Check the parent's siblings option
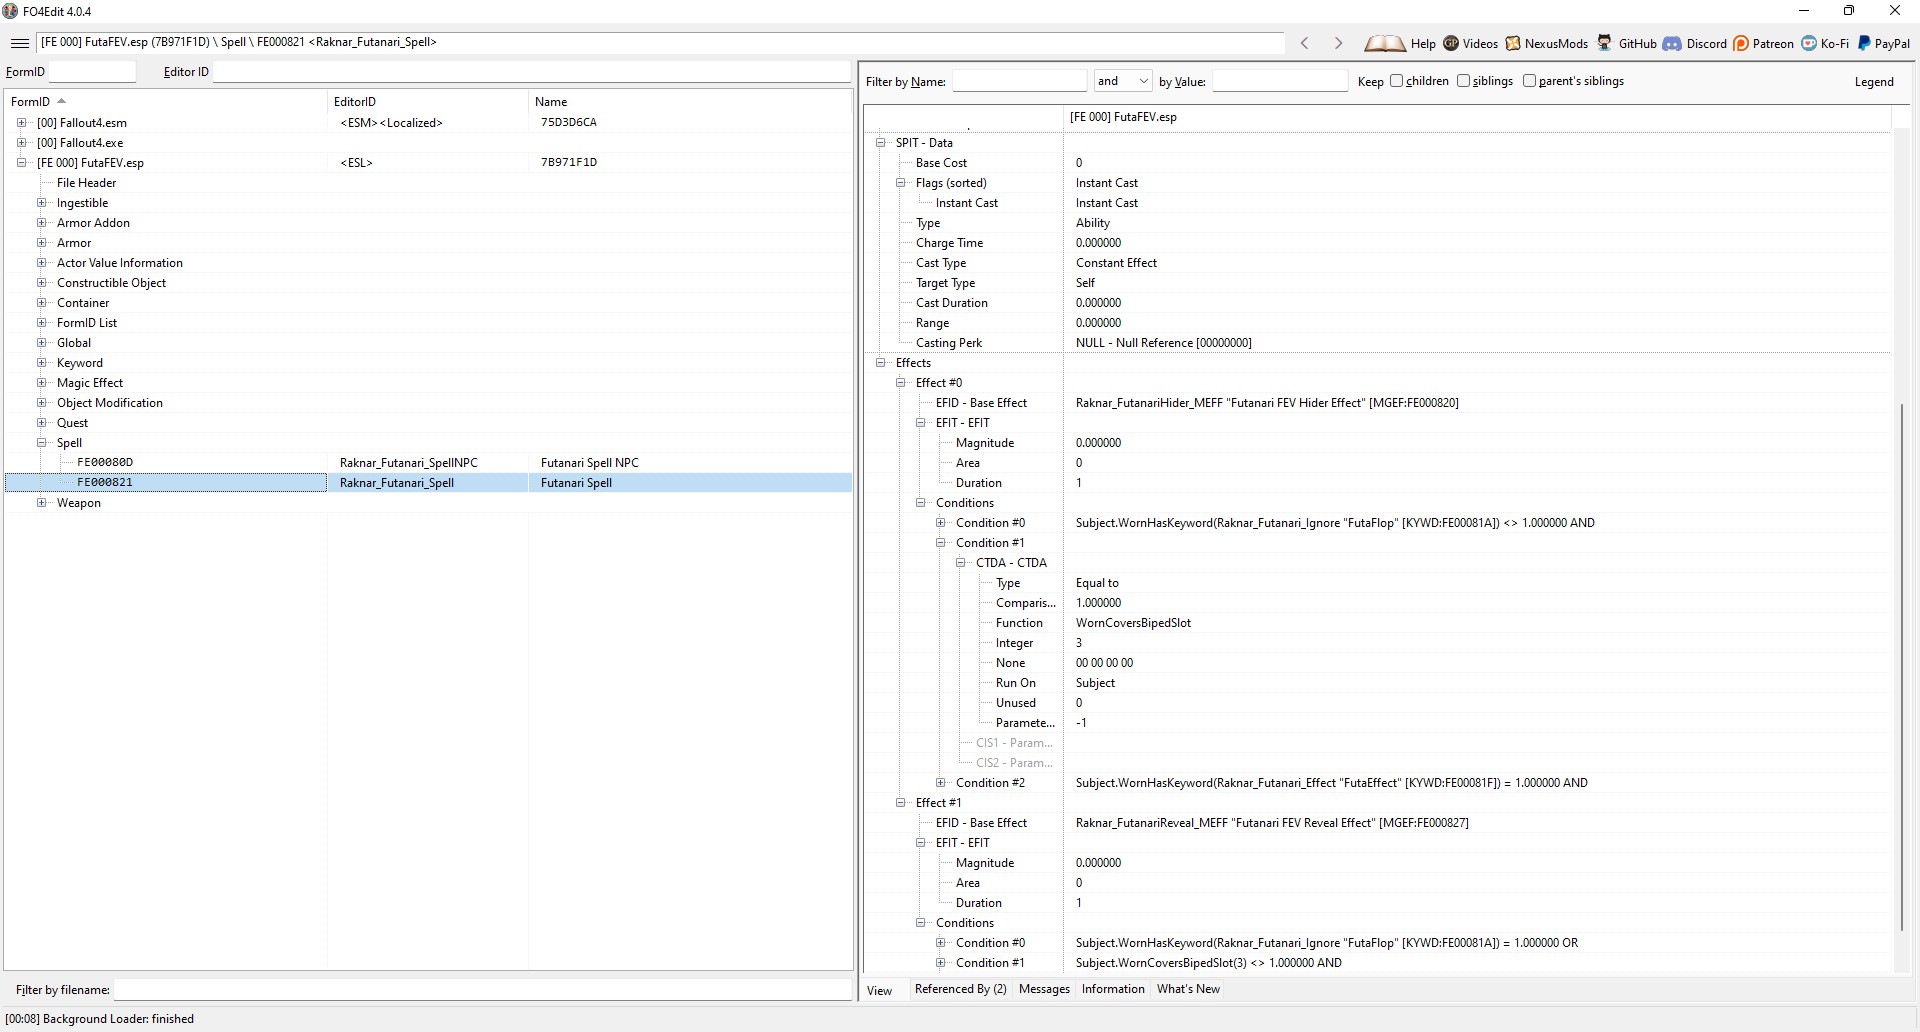This screenshot has height=1032, width=1920. click(1530, 81)
